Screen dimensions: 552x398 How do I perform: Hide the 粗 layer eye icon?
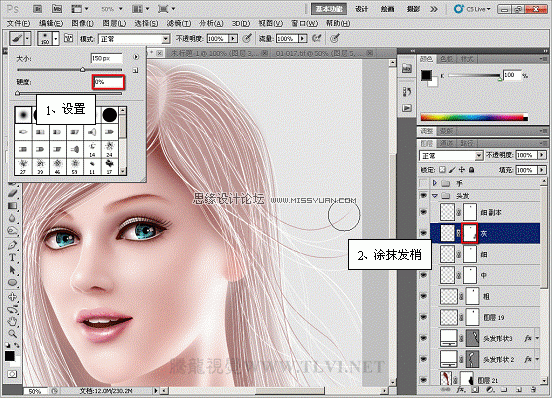click(x=424, y=296)
